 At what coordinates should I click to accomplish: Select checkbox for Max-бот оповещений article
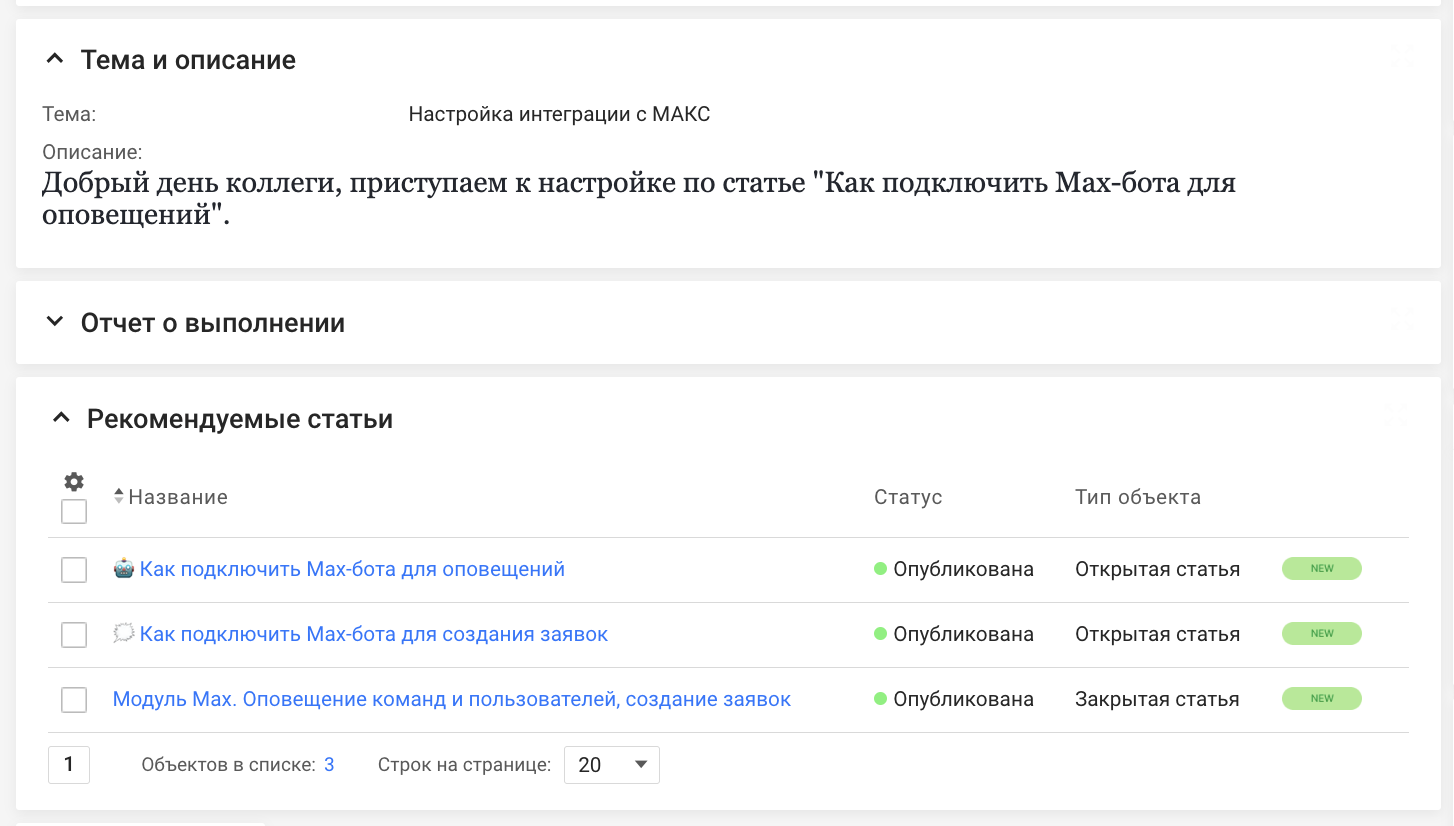coord(74,570)
